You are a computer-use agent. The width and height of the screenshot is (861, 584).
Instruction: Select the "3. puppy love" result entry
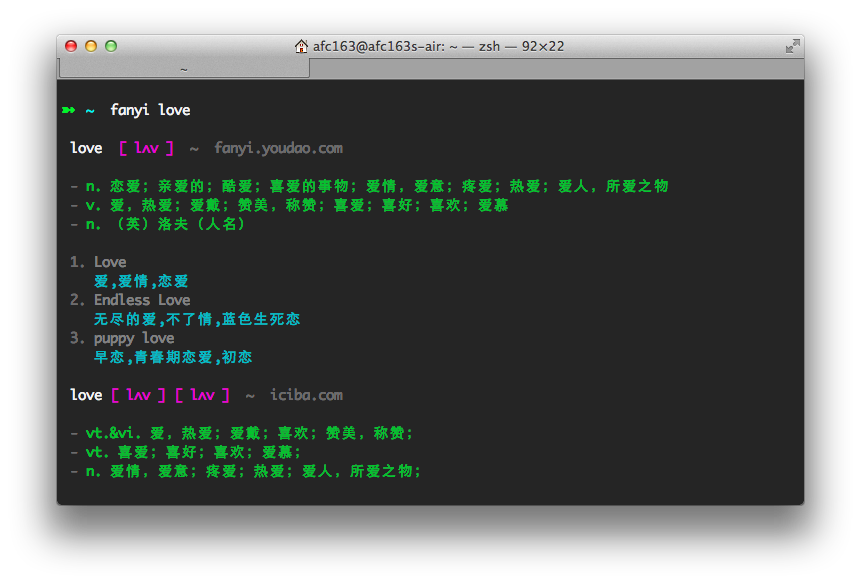pos(122,338)
